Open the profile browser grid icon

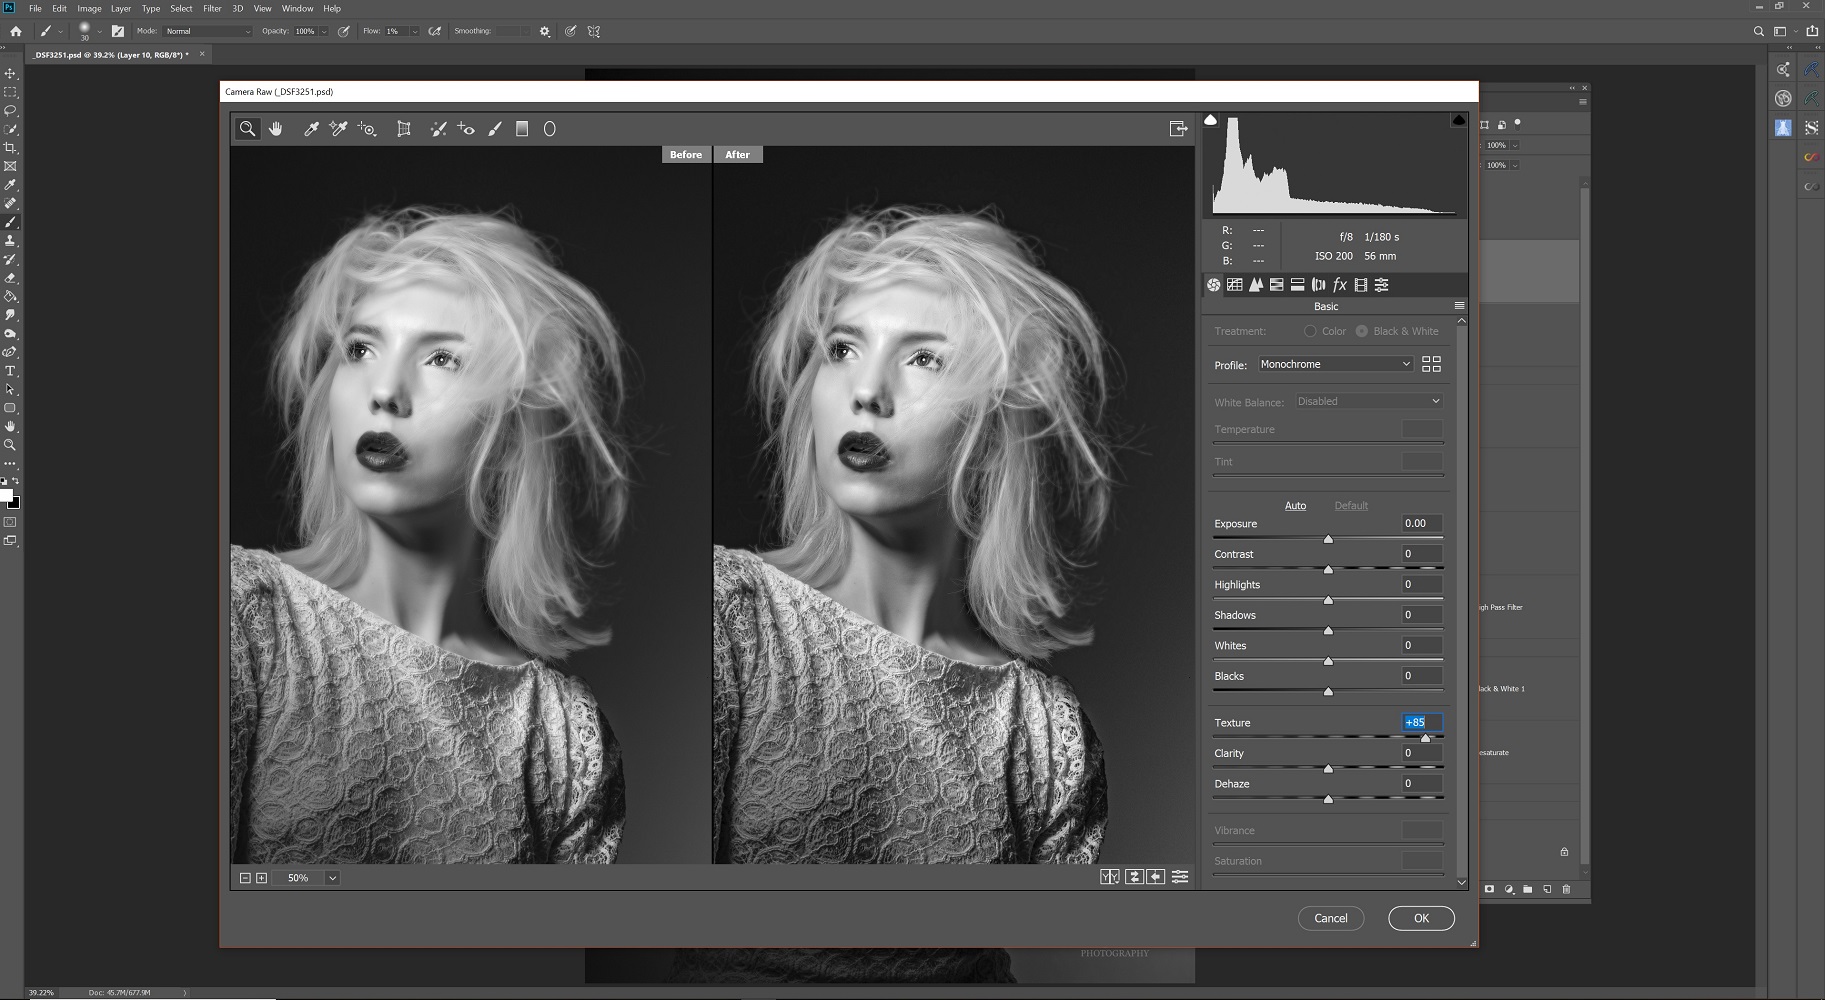1431,364
